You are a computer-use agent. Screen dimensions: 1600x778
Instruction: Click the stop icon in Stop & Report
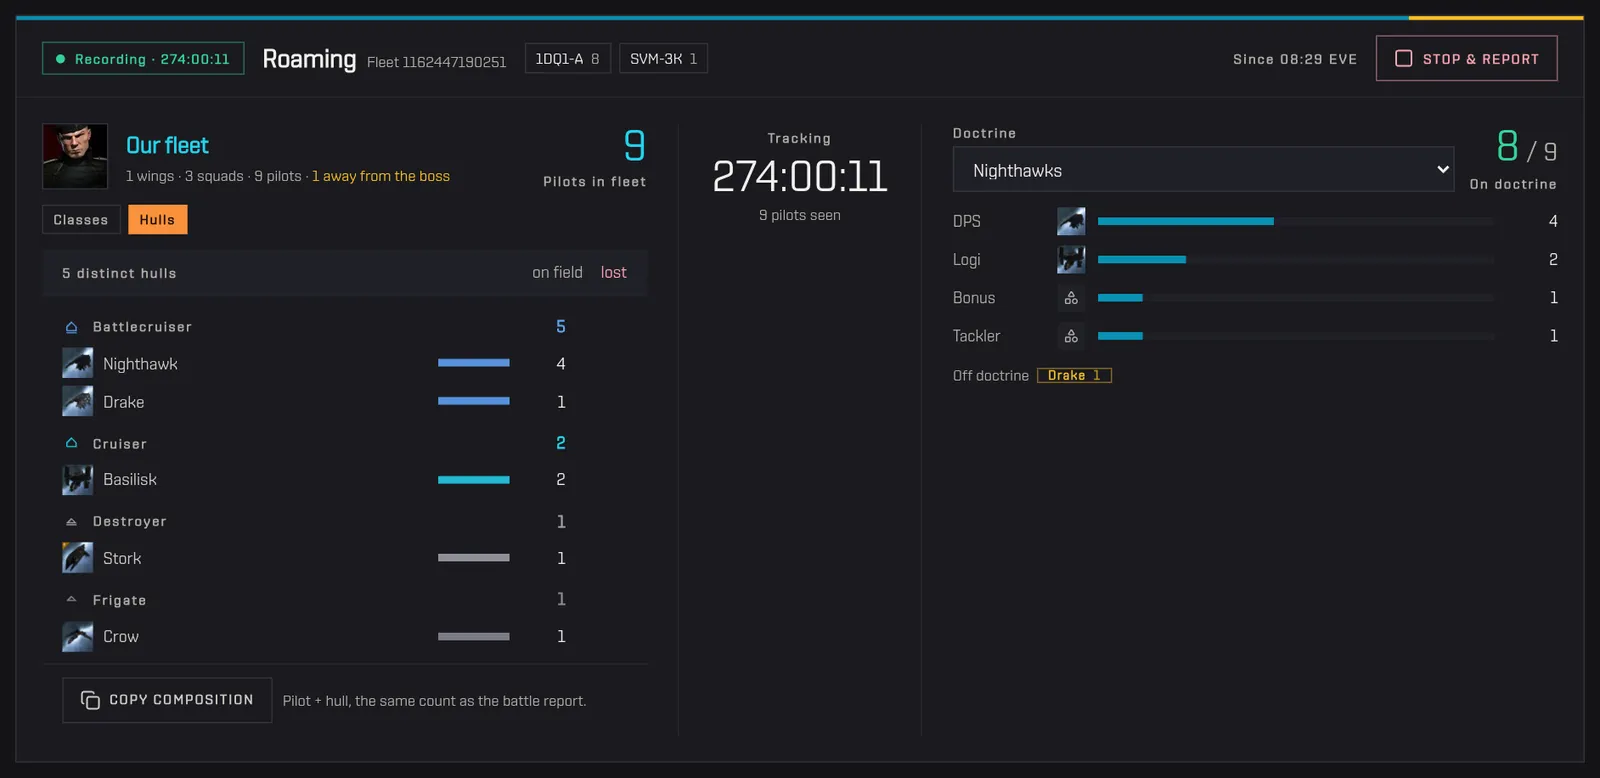click(1404, 59)
